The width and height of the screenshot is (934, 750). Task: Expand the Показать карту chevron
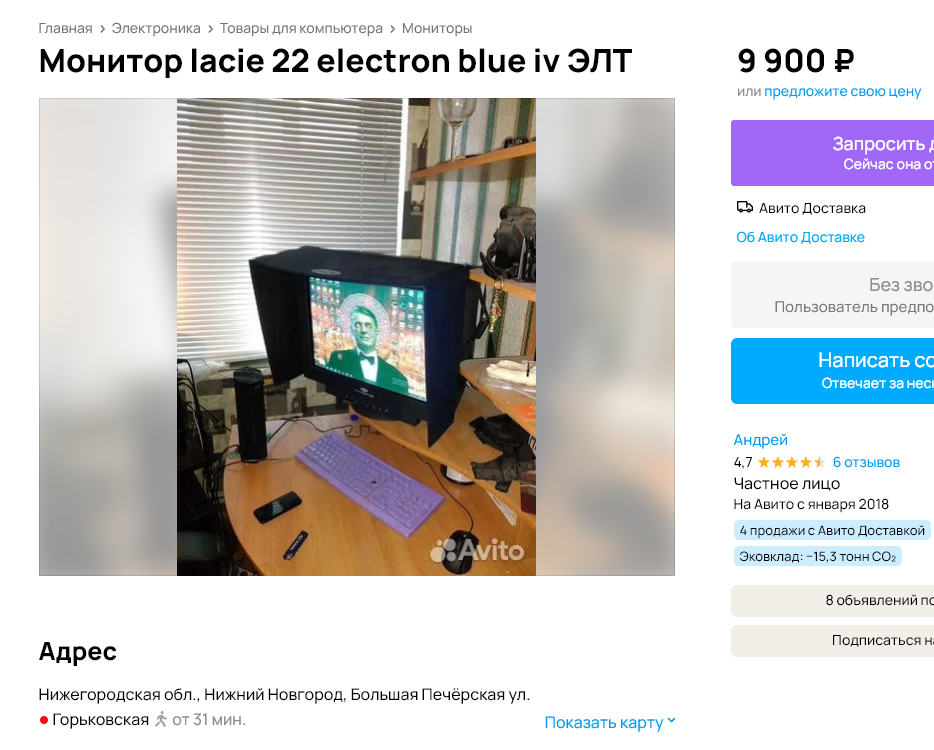671,721
